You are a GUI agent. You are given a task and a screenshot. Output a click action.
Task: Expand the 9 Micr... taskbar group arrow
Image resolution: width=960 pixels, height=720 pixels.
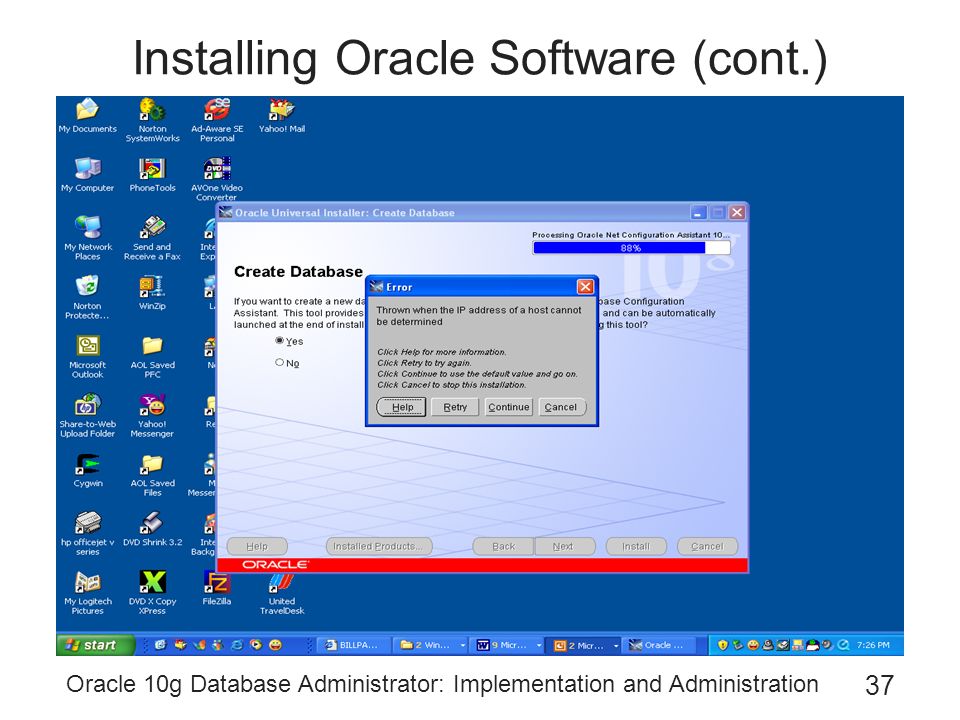click(x=539, y=645)
